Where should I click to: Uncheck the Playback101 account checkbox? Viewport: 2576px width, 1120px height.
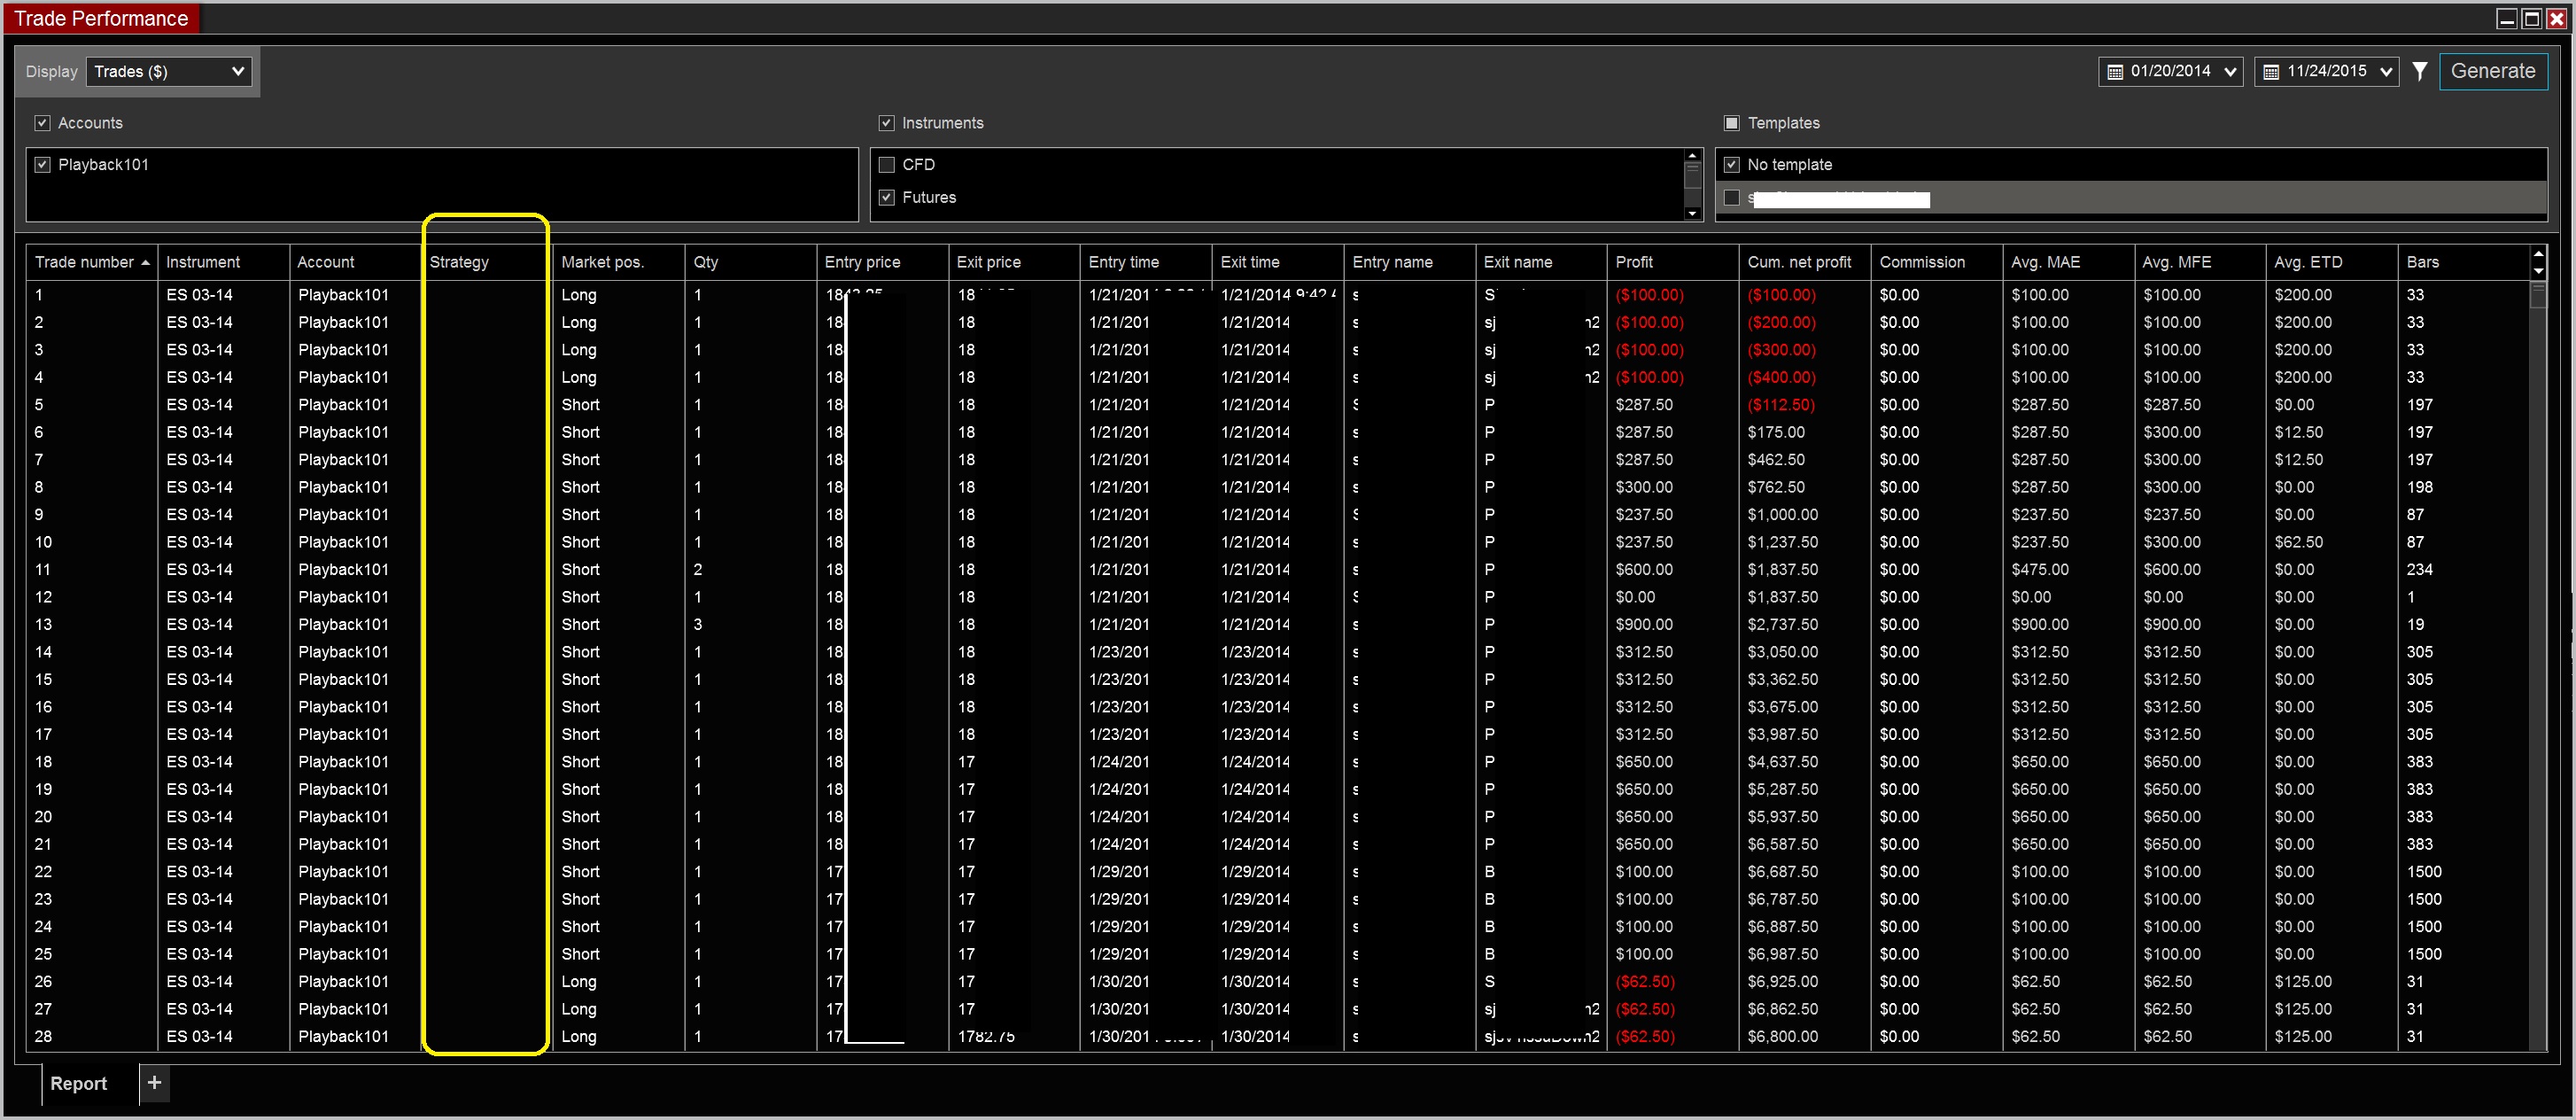tap(42, 164)
